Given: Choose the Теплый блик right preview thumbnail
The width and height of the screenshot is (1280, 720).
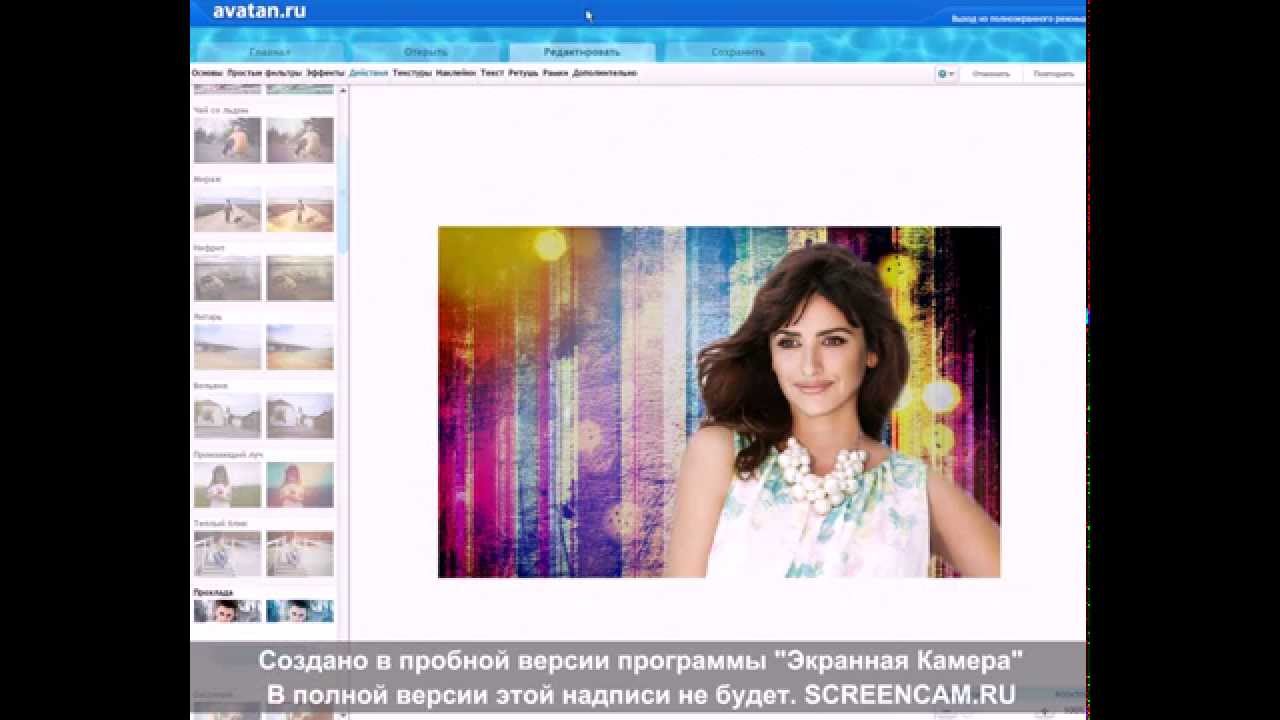Looking at the screenshot, I should click(300, 554).
